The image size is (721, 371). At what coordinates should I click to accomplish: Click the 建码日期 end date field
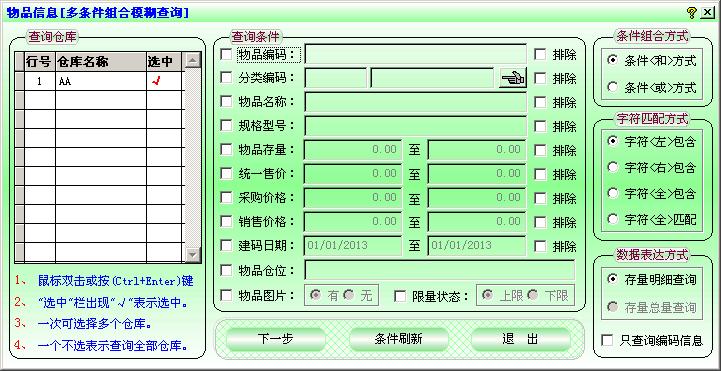[477, 245]
